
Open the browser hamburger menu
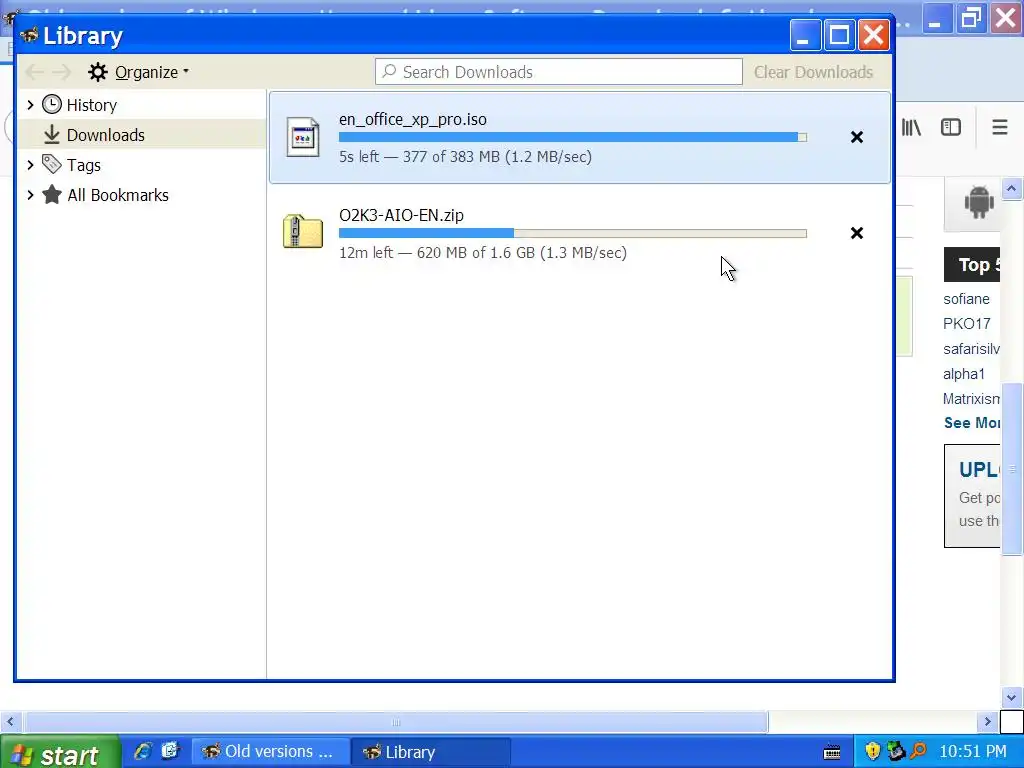[x=1000, y=127]
